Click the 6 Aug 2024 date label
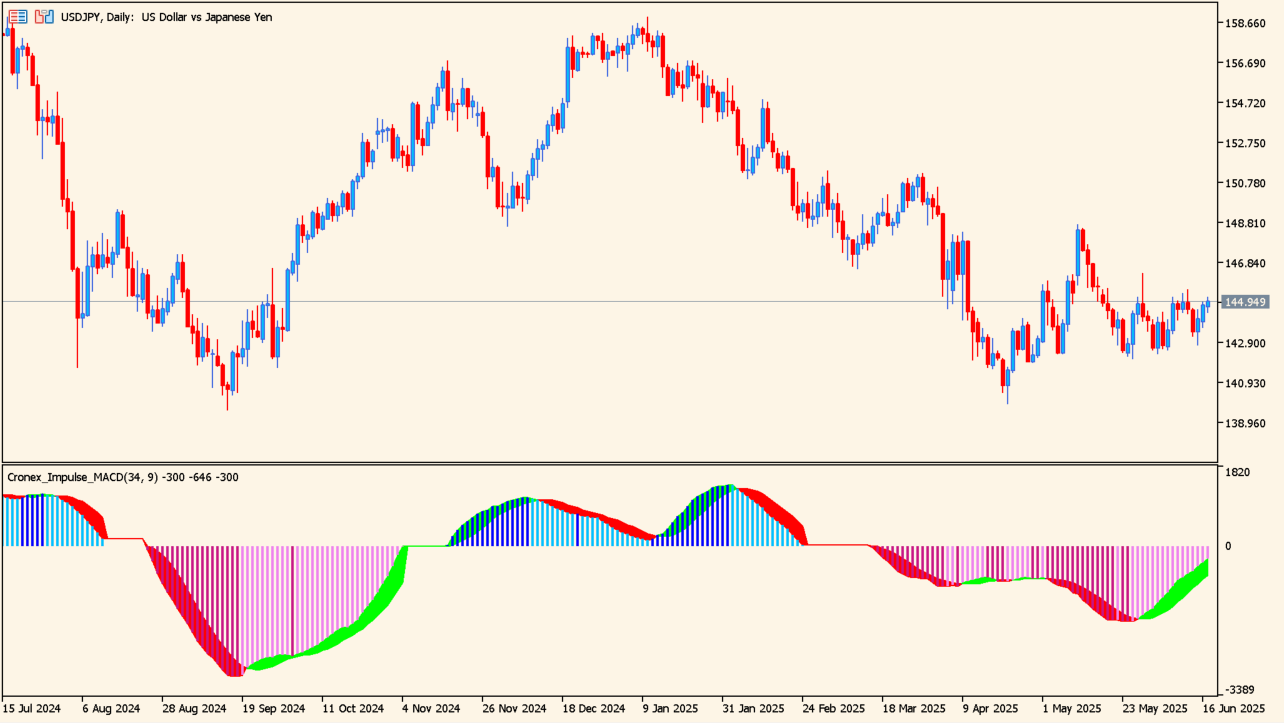The image size is (1284, 723). (x=111, y=708)
